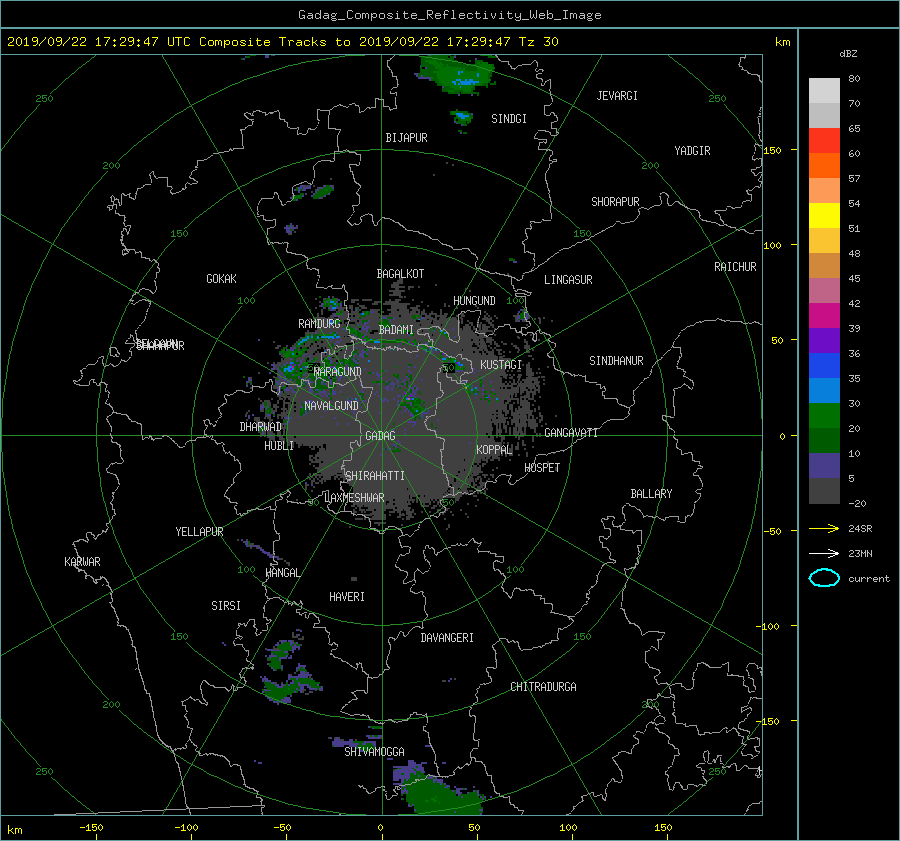Click the HUBLI city label
Image resolution: width=900 pixels, height=841 pixels.
point(279,446)
